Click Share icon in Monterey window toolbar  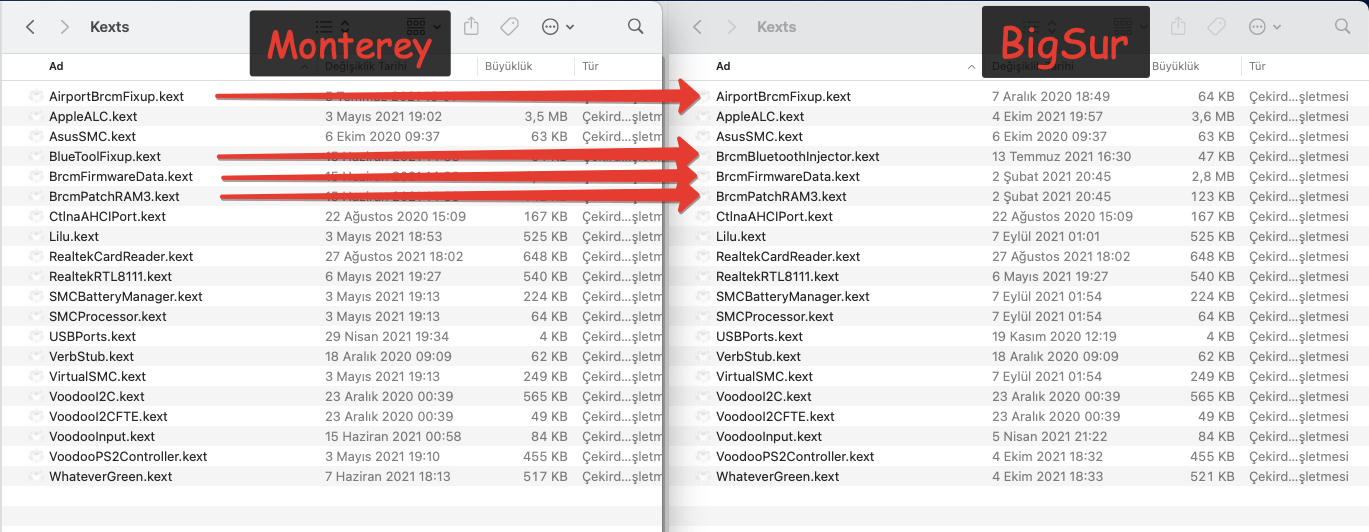point(472,27)
